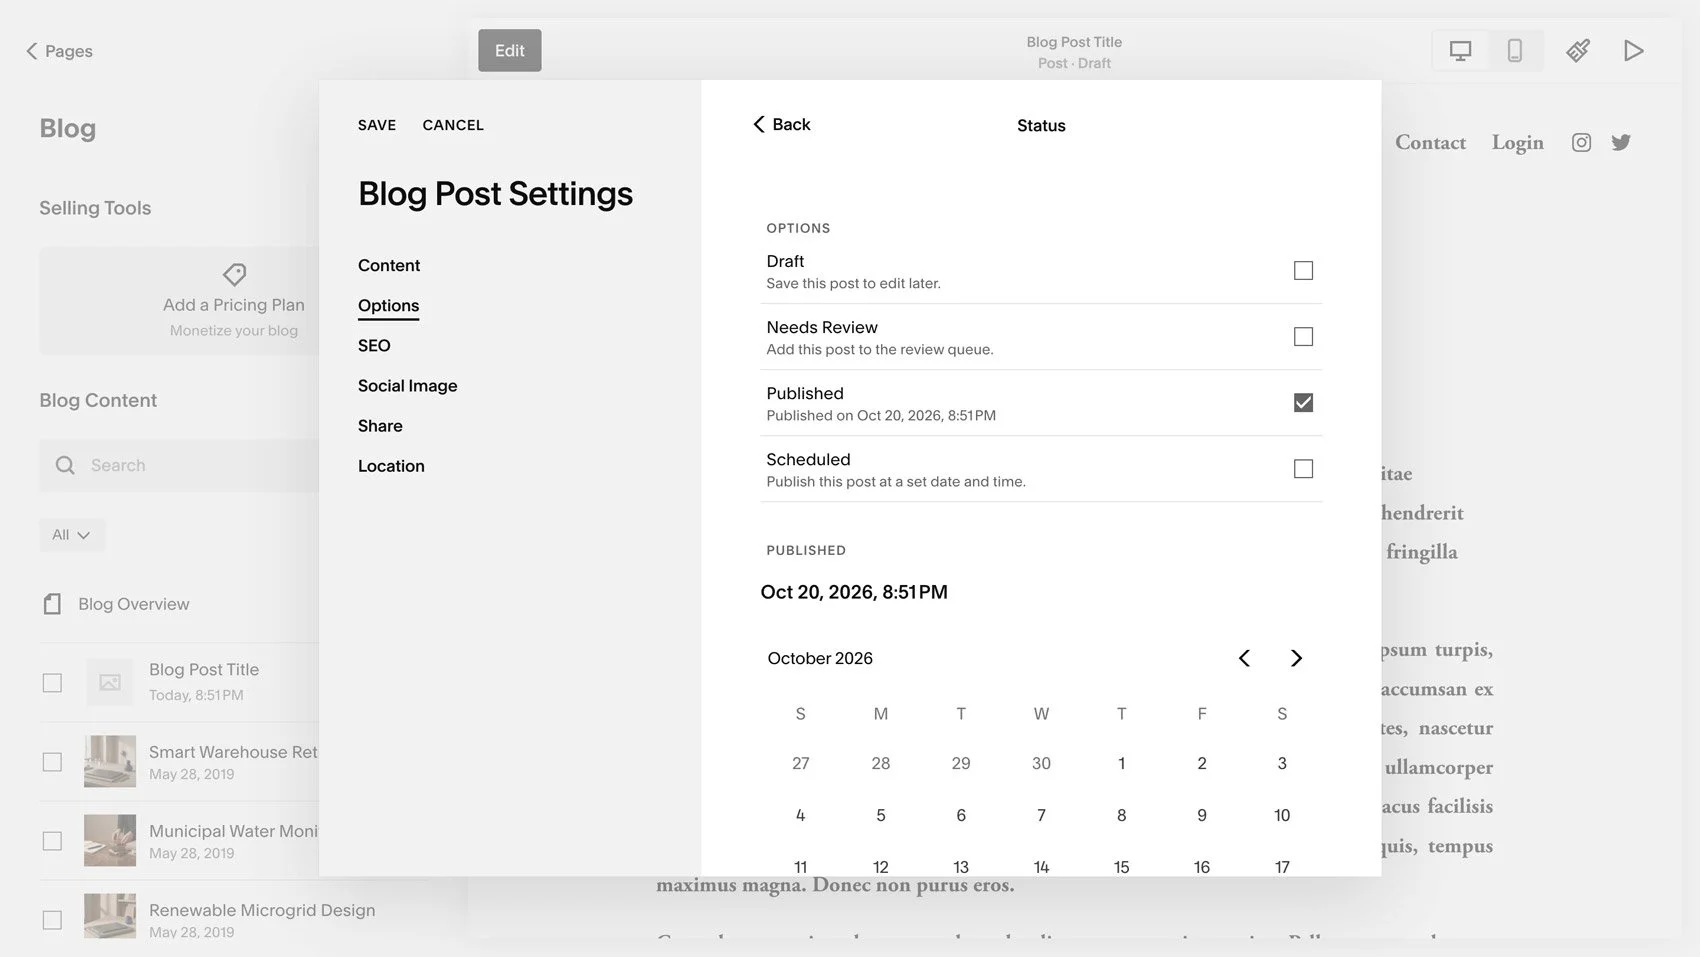Open Smart Warehouse post thumbnail
The image size is (1700, 957).
coord(110,761)
